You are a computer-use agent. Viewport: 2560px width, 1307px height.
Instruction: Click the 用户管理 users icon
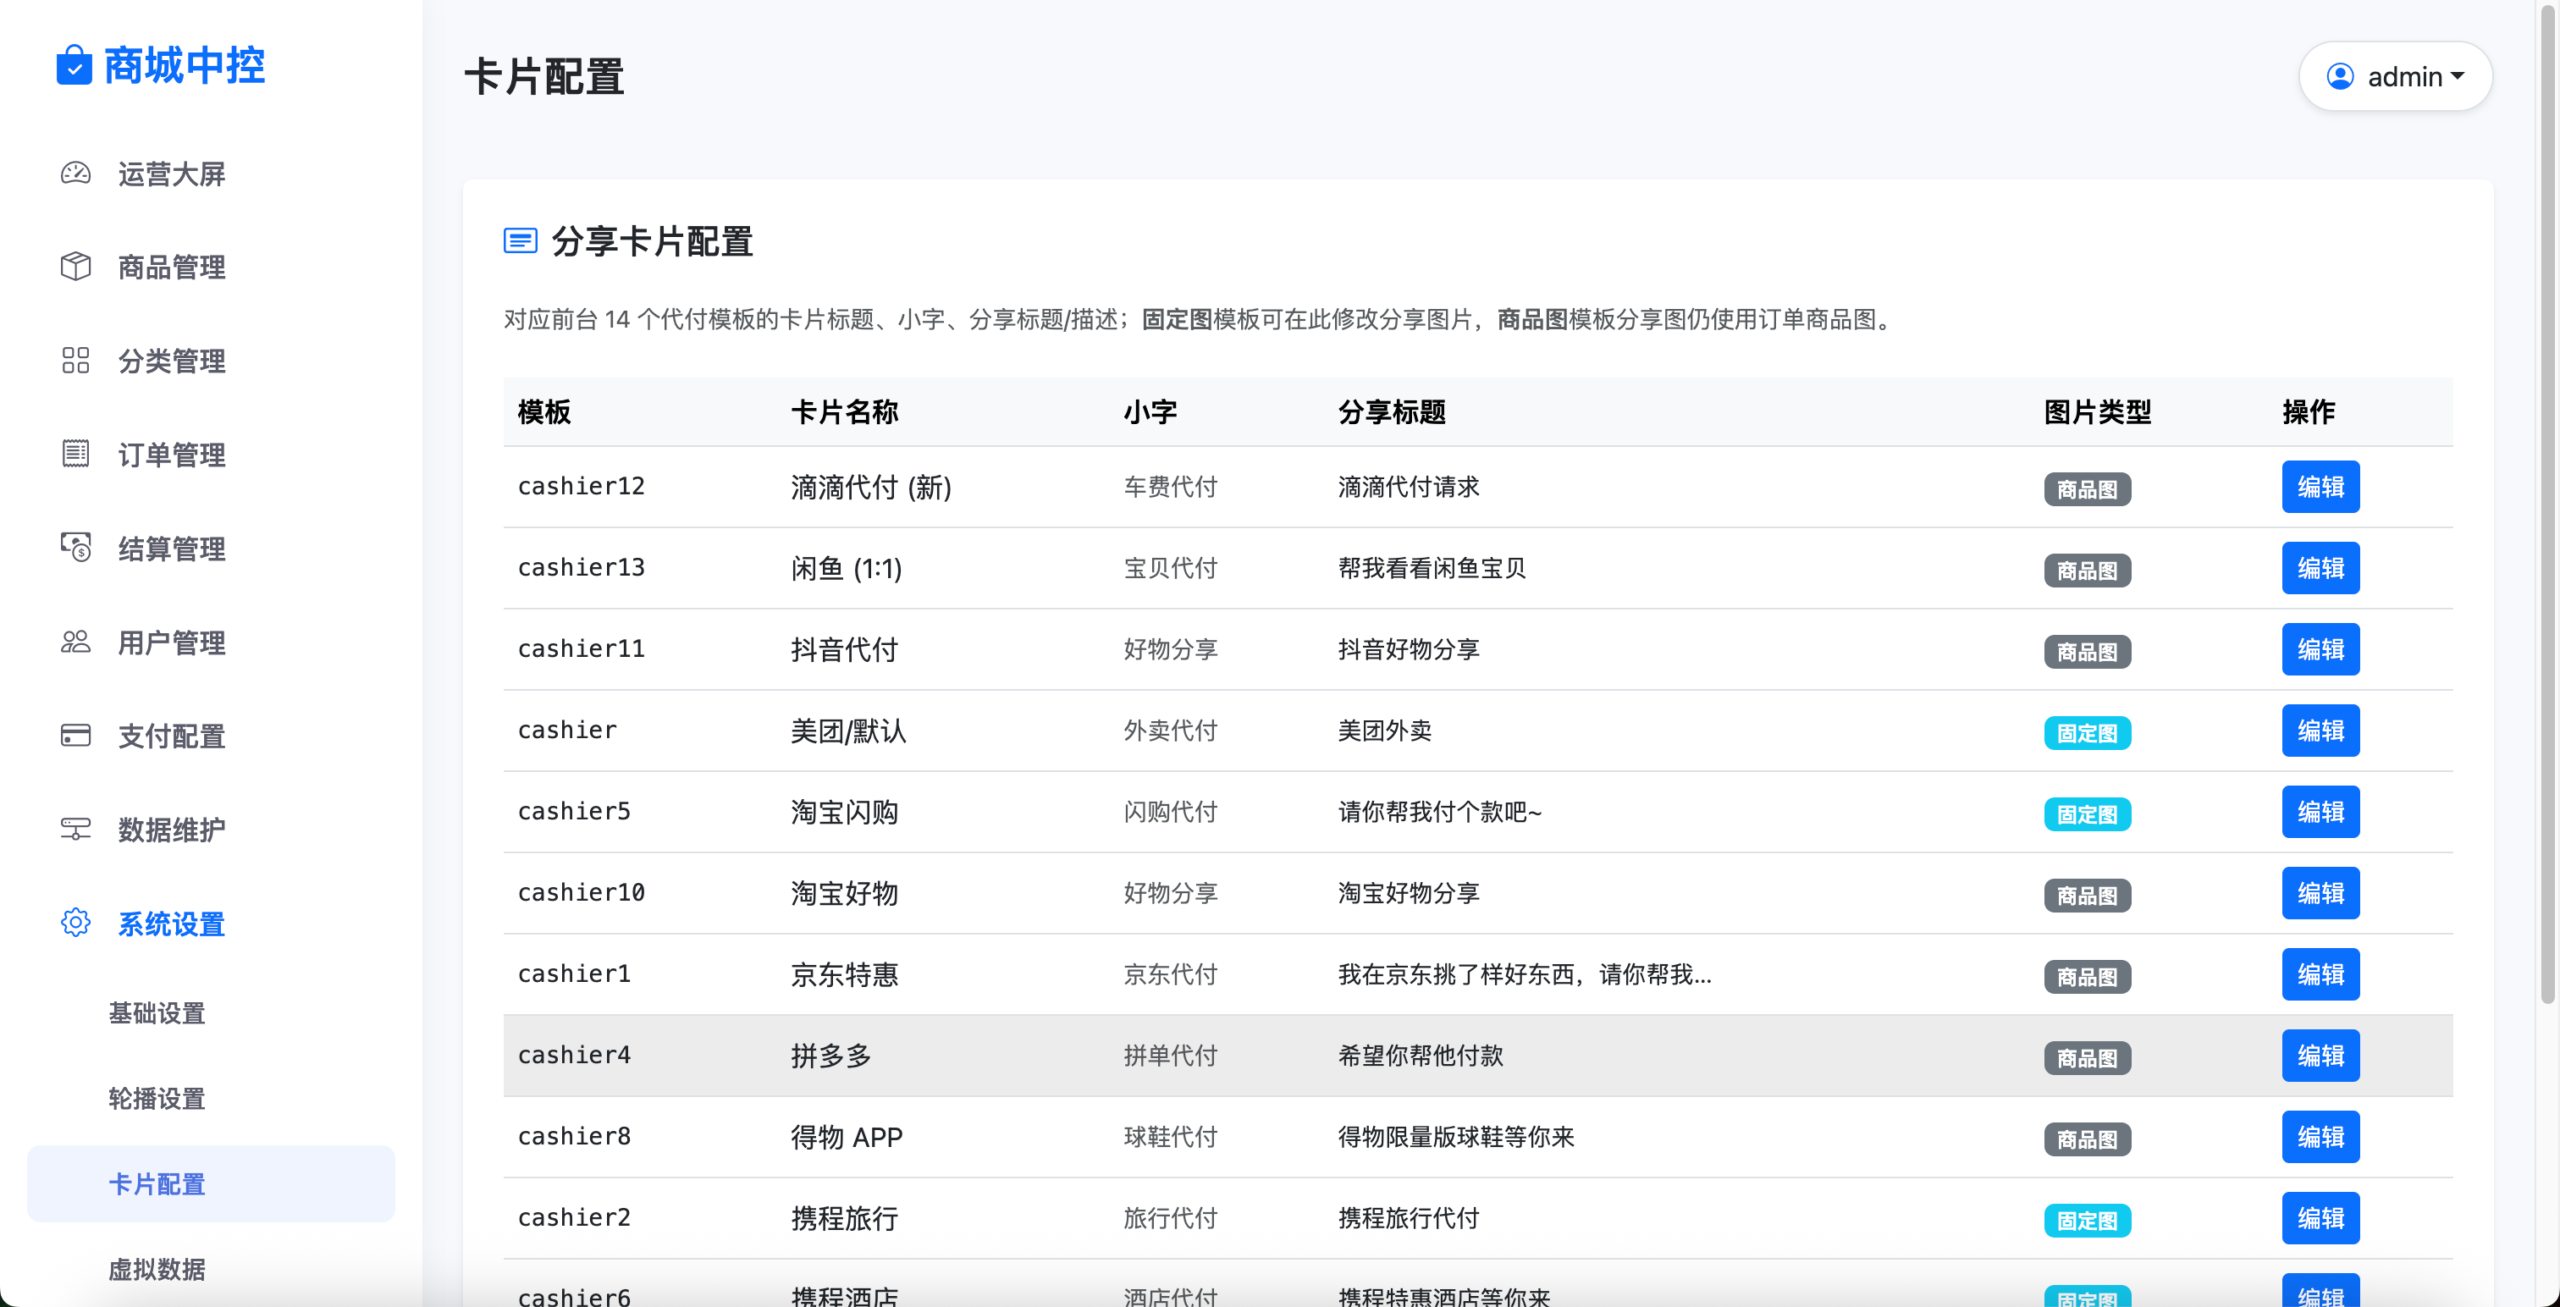click(75, 643)
